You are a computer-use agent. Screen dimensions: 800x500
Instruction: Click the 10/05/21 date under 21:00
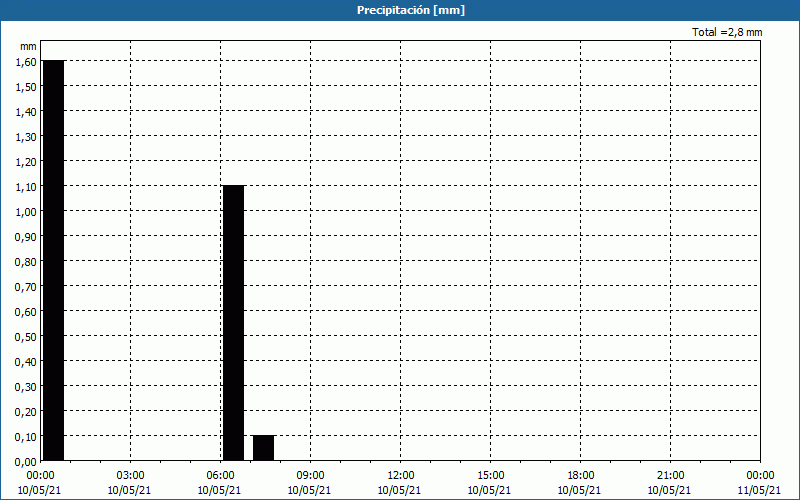click(669, 490)
